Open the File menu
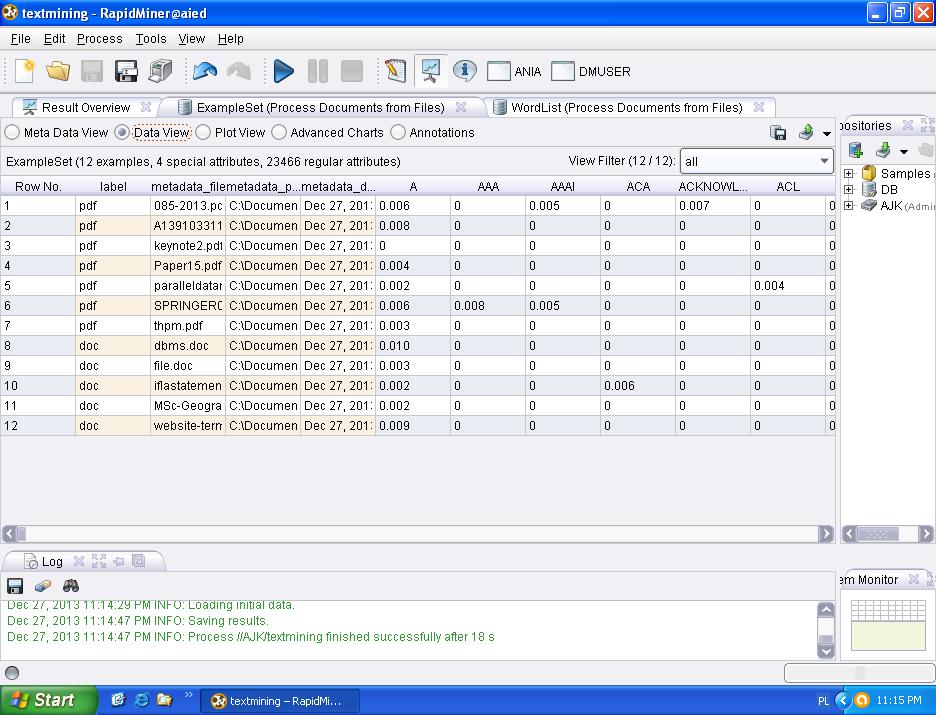Viewport: 936px width, 715px height. pos(20,39)
